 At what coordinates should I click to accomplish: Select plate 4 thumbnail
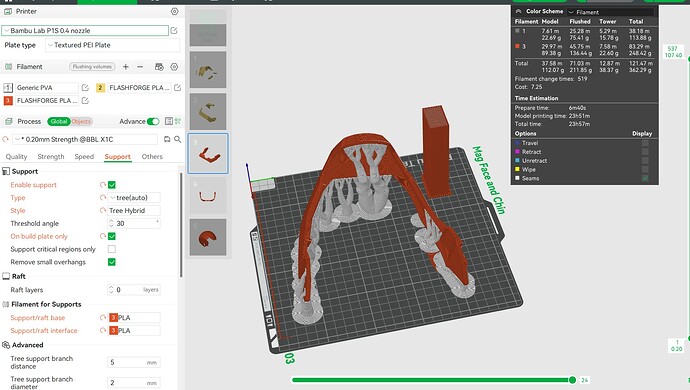click(x=208, y=195)
